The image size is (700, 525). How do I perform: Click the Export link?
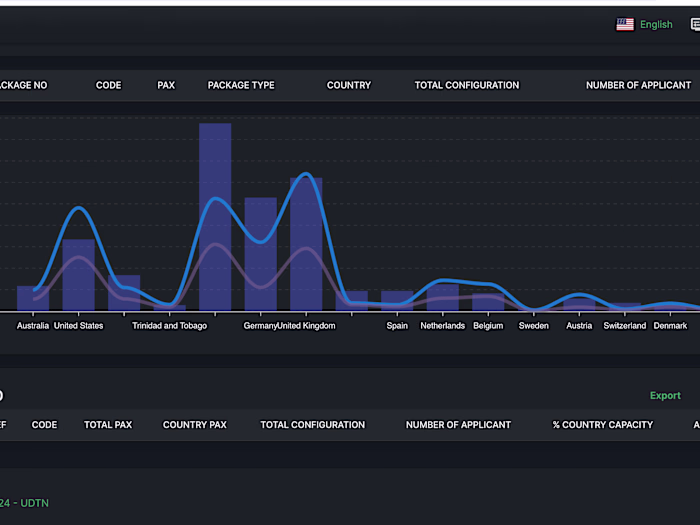click(665, 396)
